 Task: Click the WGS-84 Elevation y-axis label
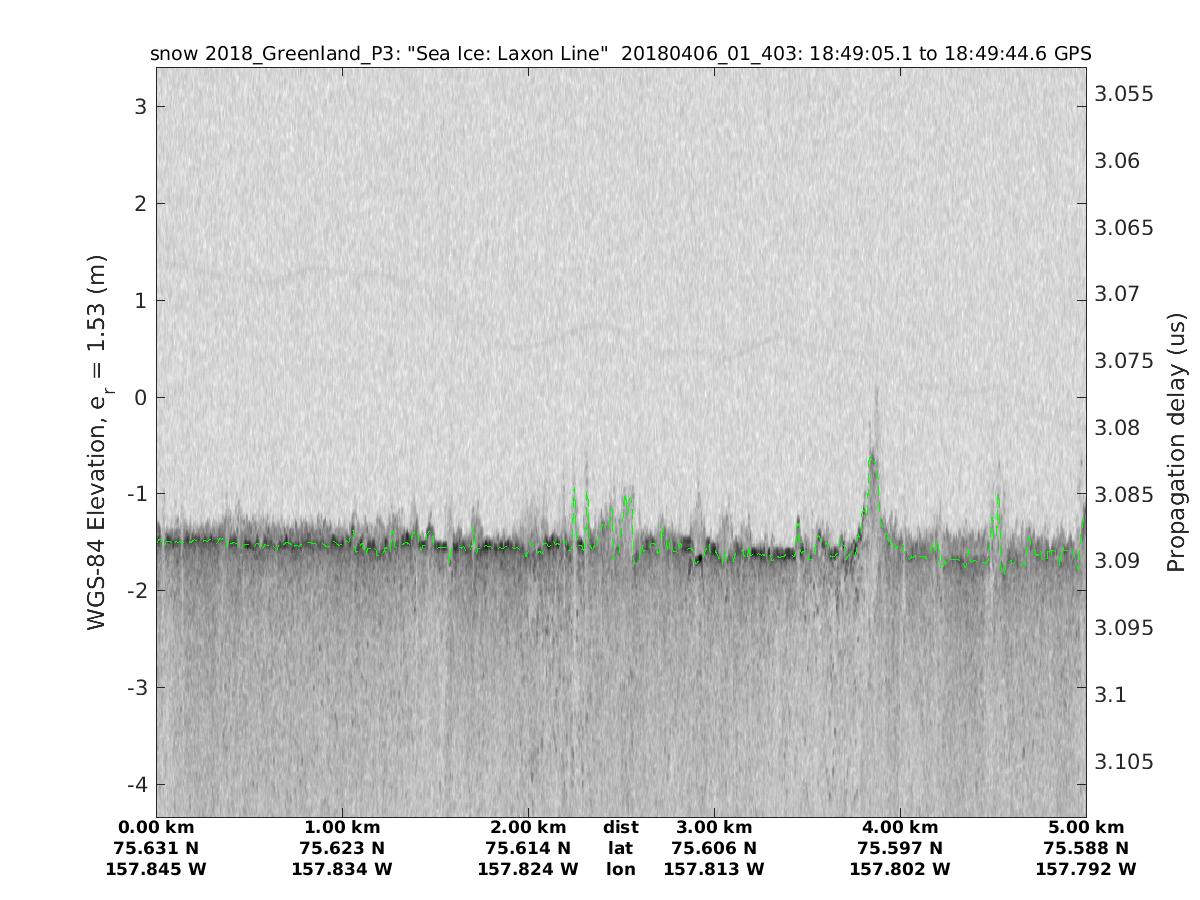[97, 442]
